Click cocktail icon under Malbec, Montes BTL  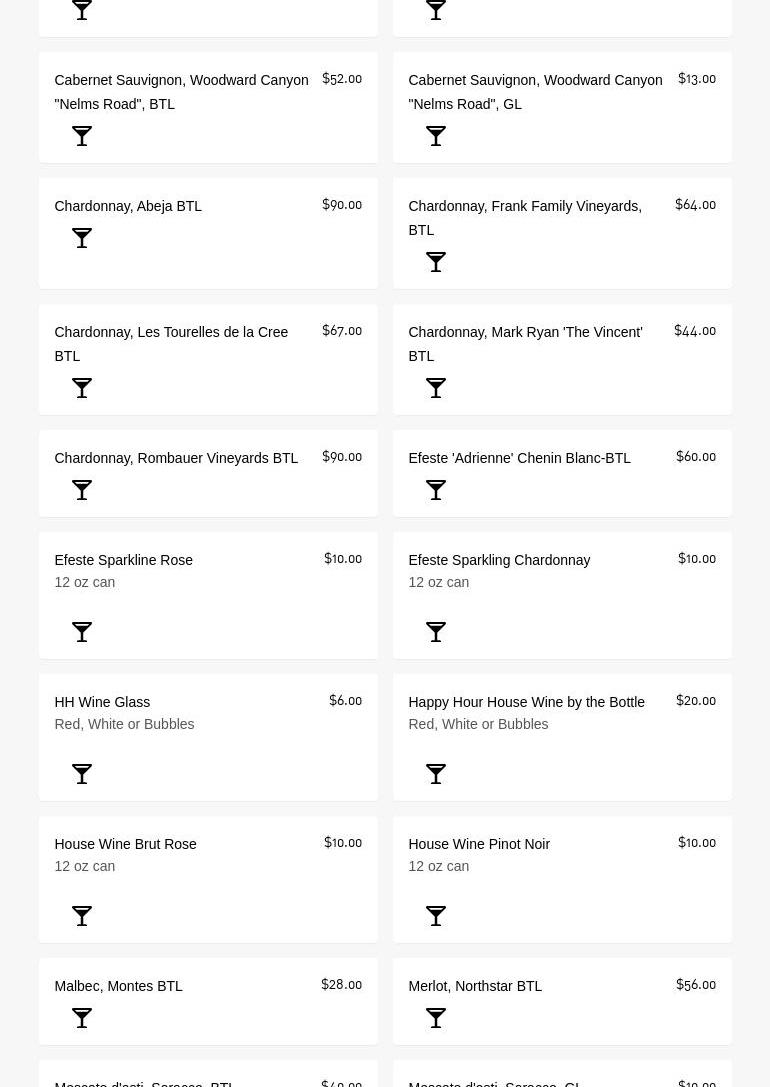point(82,1018)
